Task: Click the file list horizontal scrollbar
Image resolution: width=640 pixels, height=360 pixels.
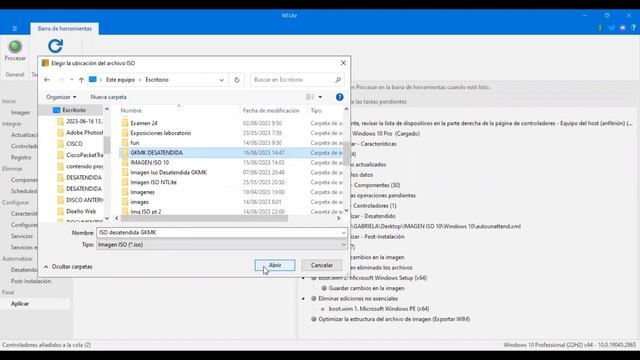Action: (x=204, y=218)
